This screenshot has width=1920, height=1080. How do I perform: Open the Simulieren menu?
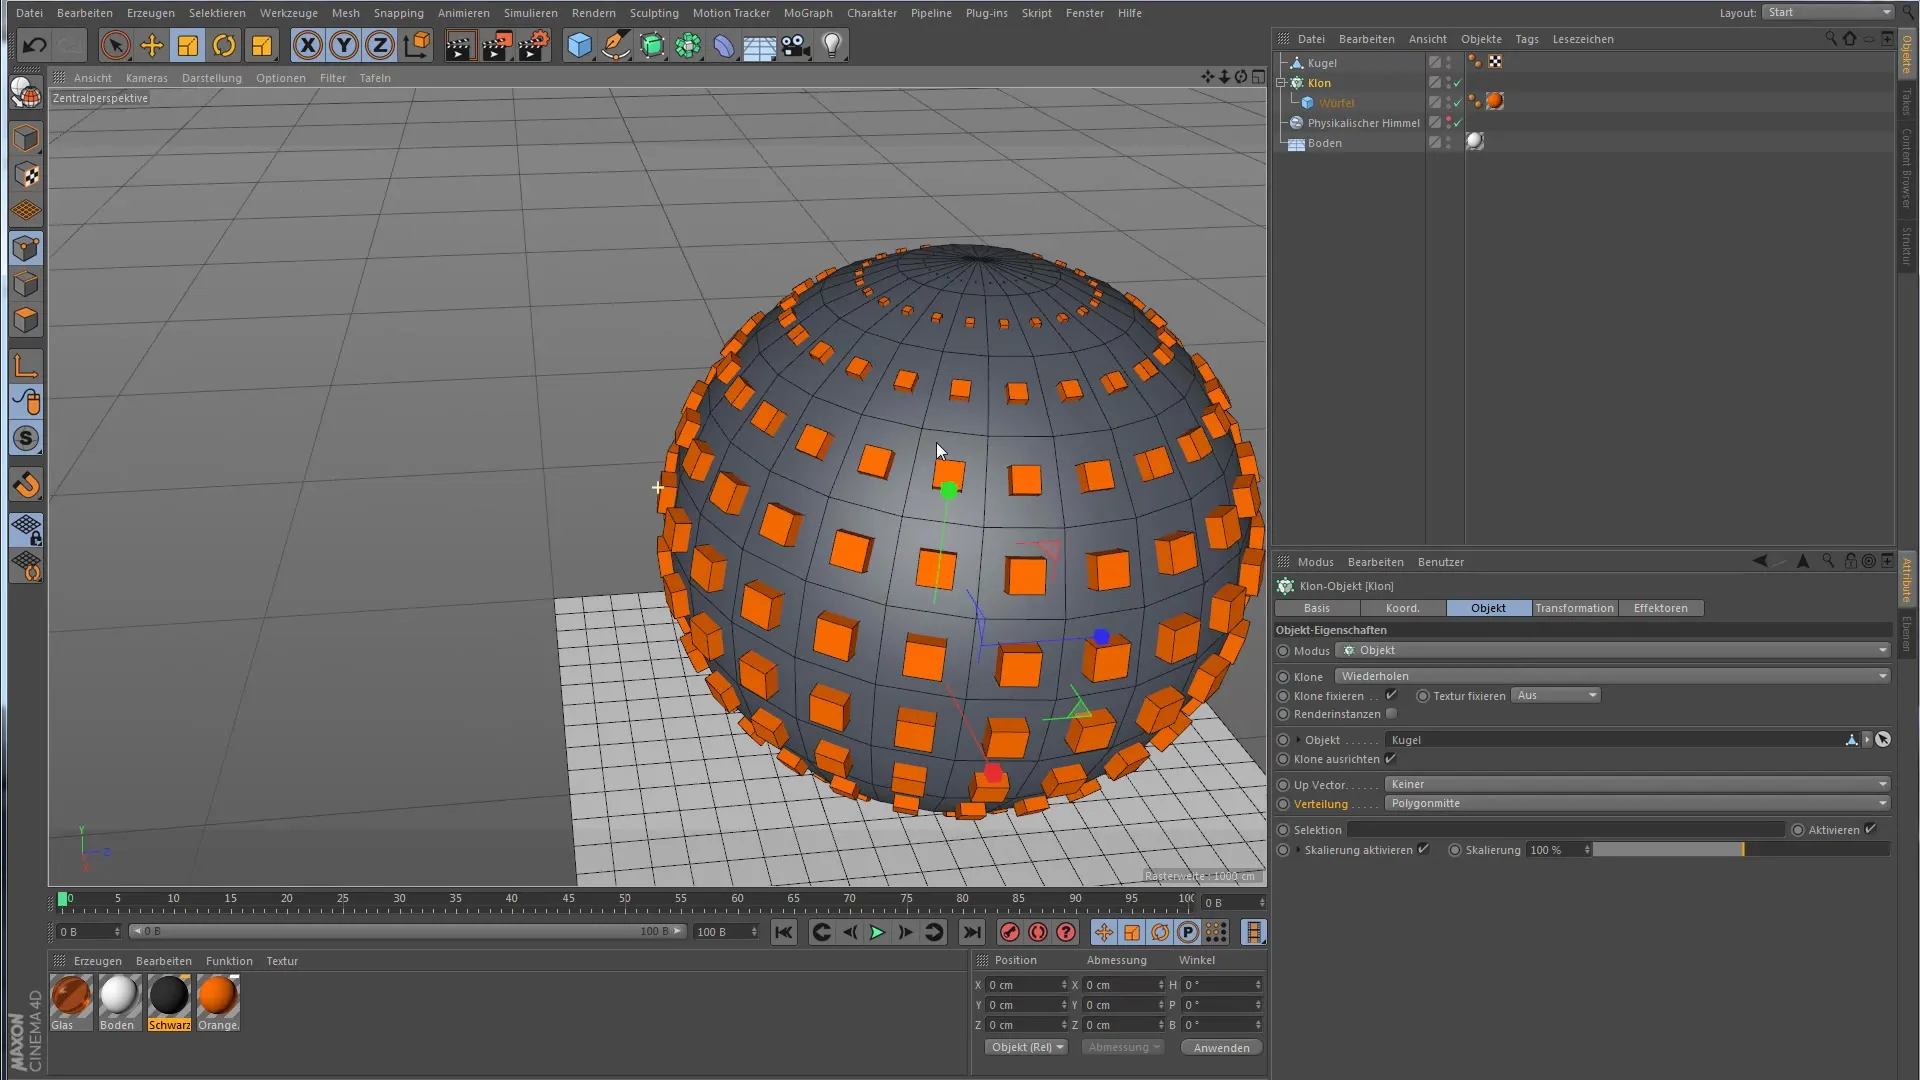tap(531, 13)
